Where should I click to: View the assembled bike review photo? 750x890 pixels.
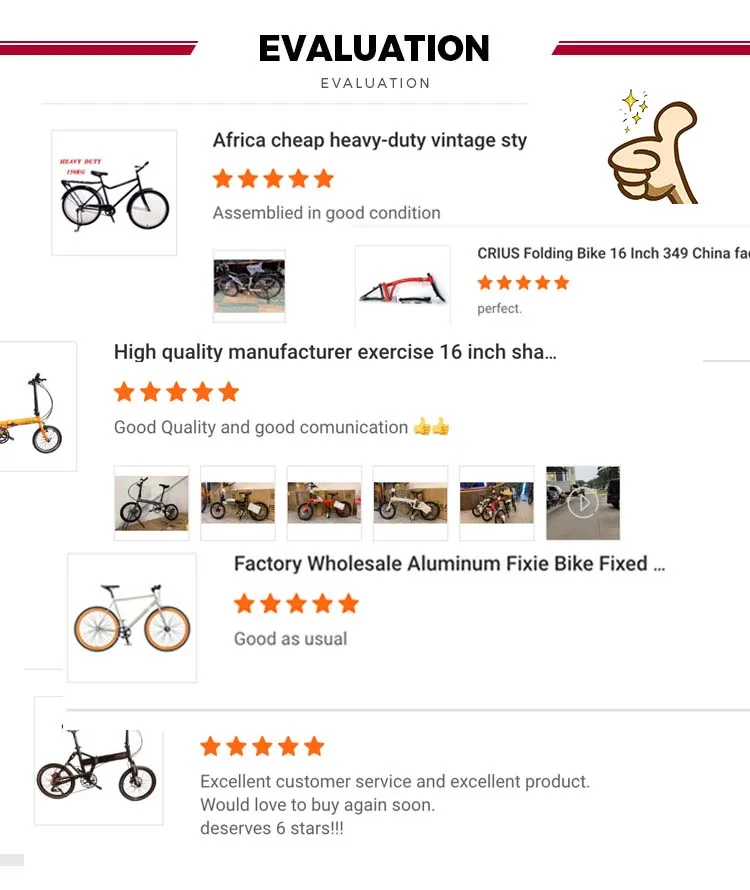pos(249,286)
